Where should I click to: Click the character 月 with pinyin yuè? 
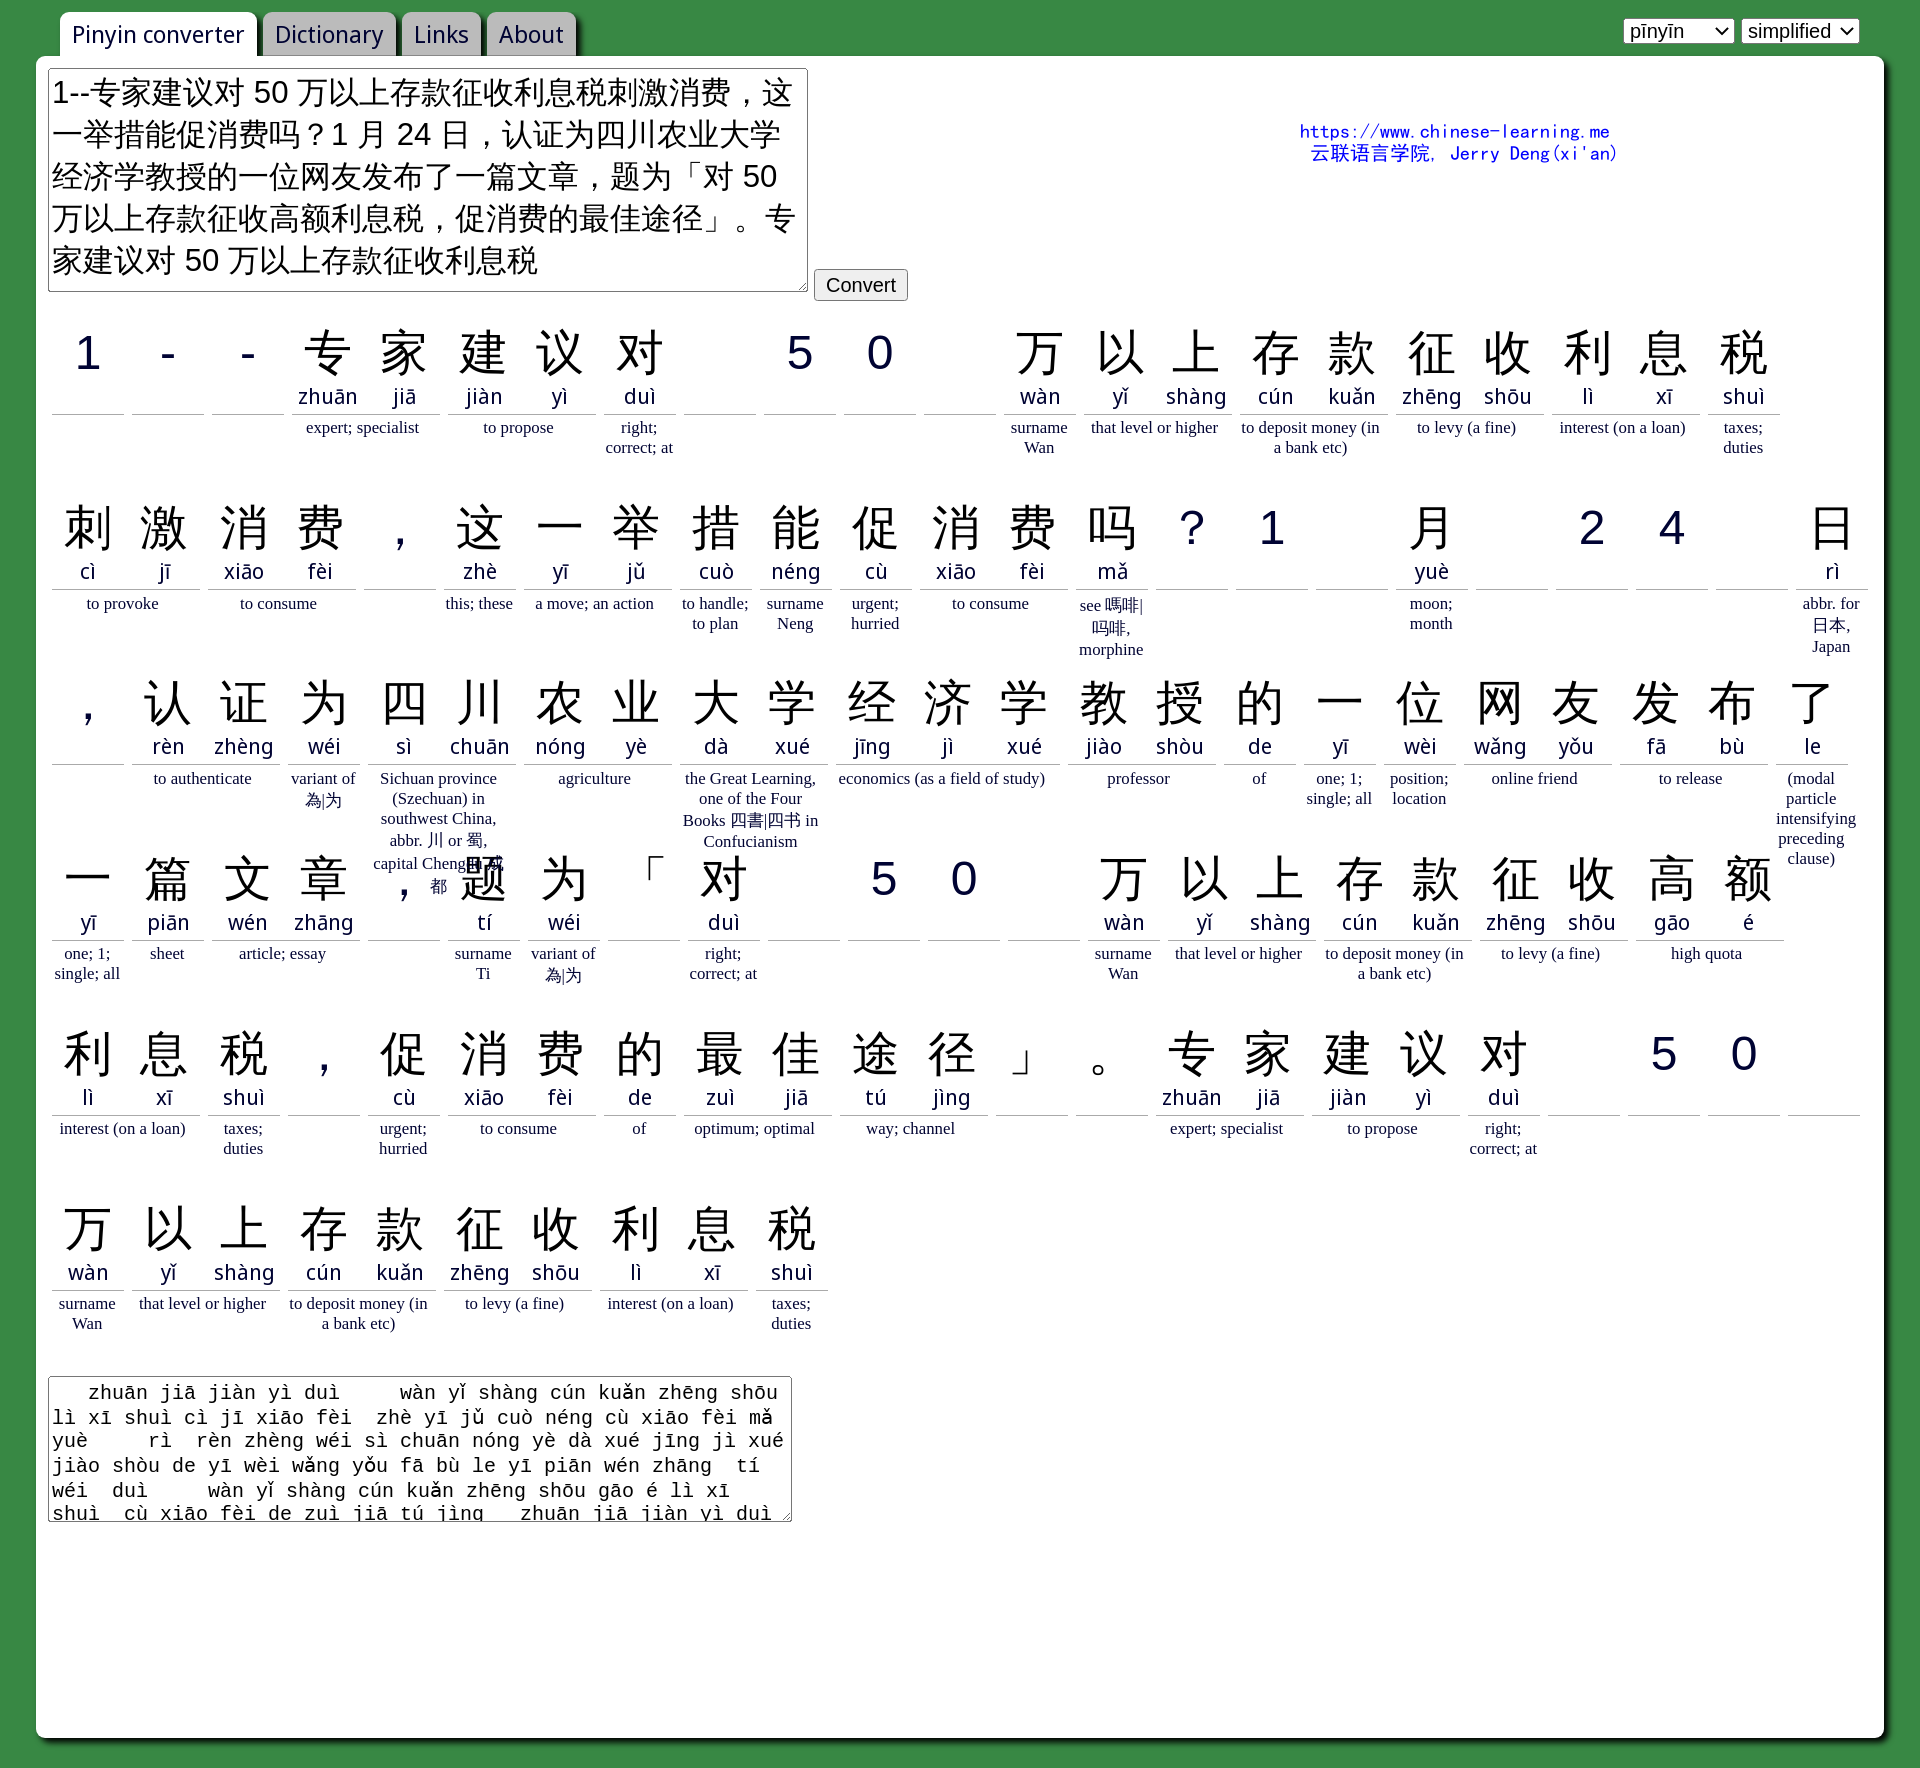[1431, 529]
